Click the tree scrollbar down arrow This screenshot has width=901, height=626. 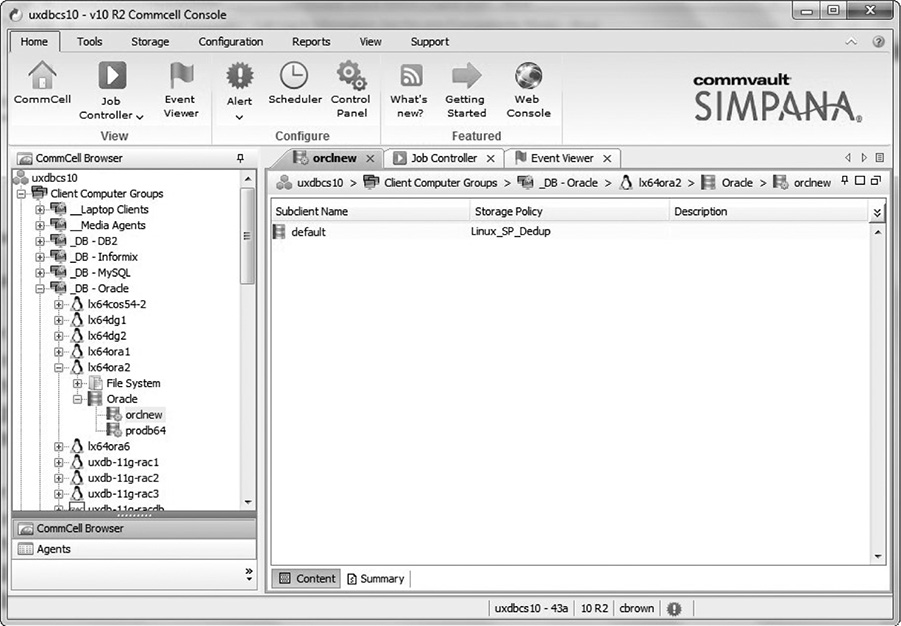point(248,502)
